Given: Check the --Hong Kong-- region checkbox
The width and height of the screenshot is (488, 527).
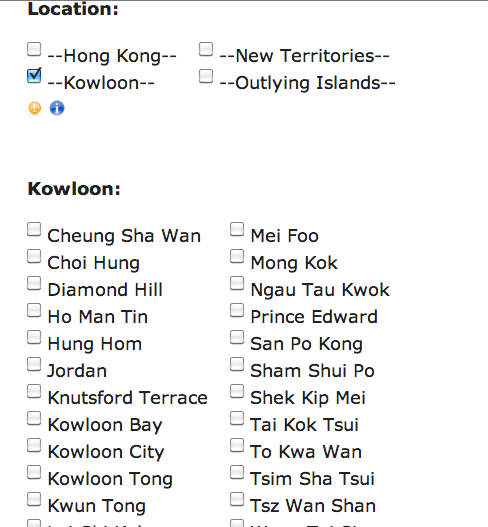Looking at the screenshot, I should [34, 49].
